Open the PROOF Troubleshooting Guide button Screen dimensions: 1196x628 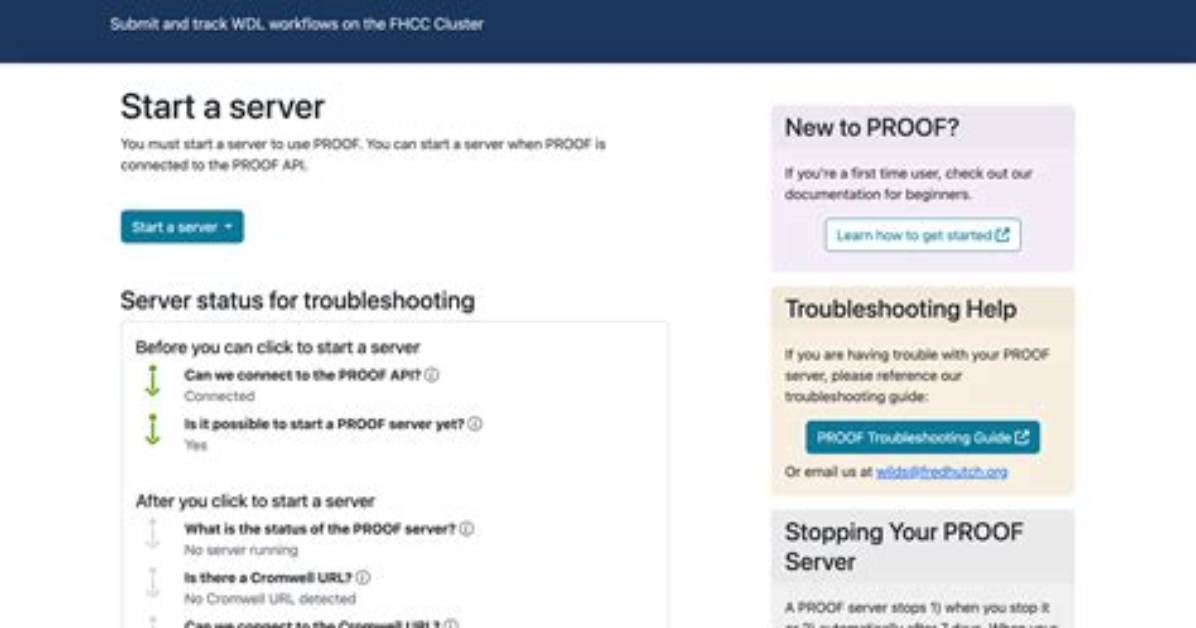922,437
